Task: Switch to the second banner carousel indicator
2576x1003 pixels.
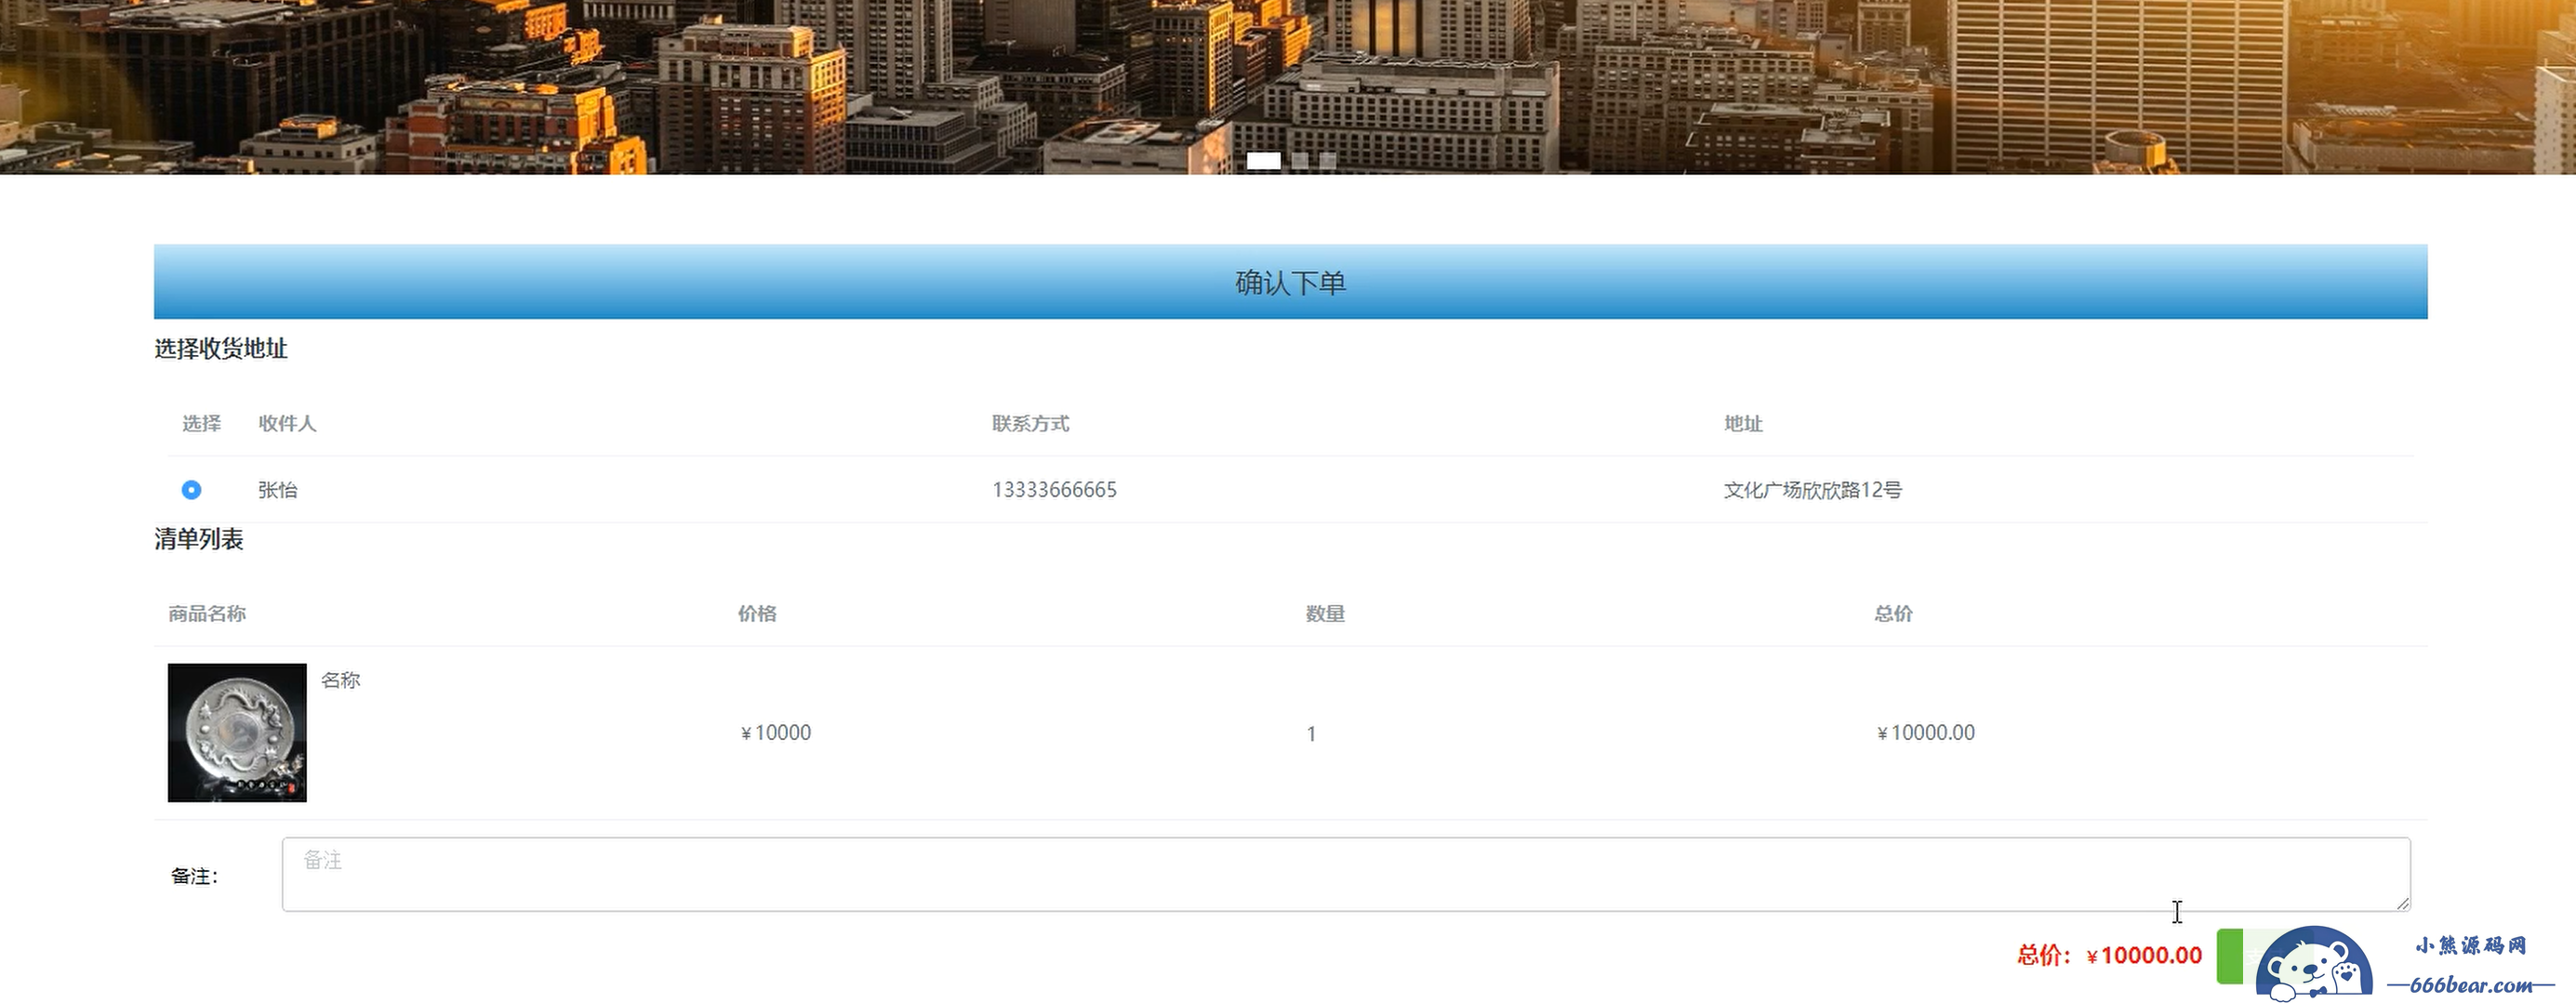Action: [x=1299, y=160]
